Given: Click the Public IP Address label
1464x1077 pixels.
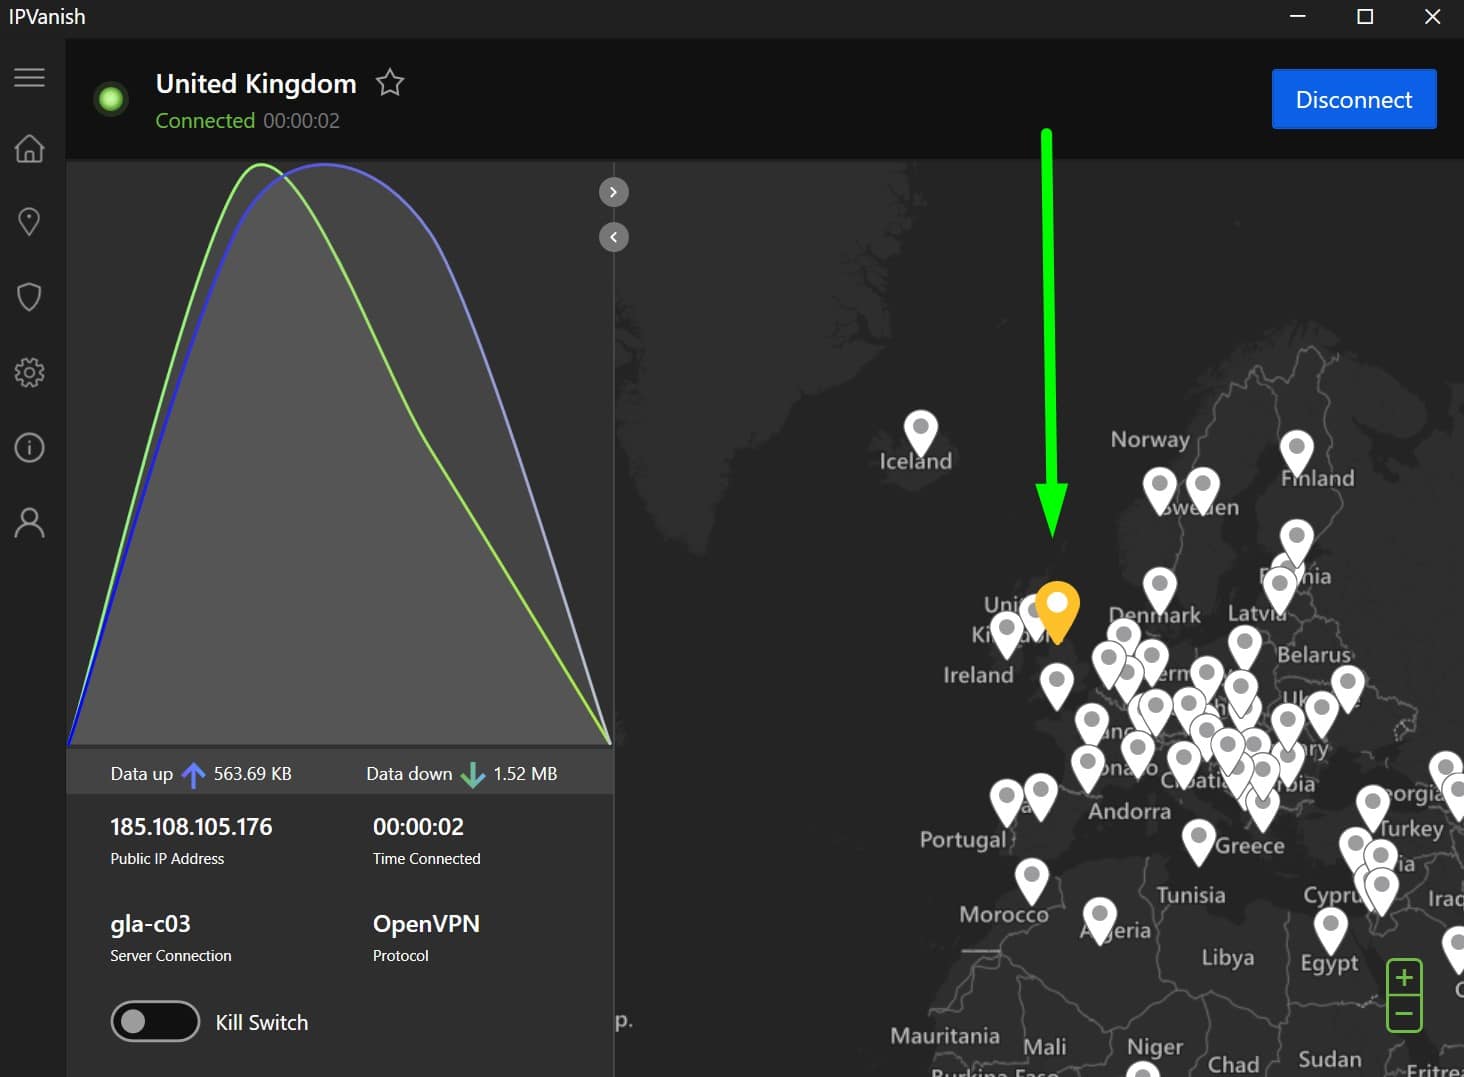Looking at the screenshot, I should coord(167,859).
